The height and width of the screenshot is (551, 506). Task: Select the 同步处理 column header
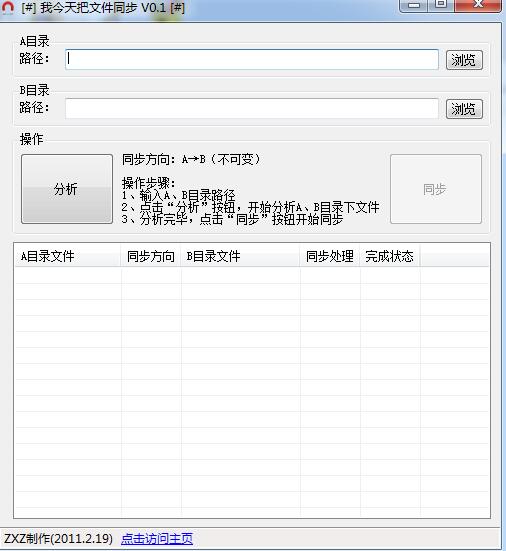pyautogui.click(x=330, y=256)
